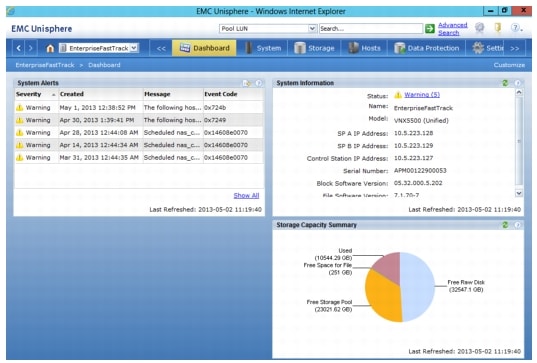537x363 pixels.
Task: Go back with the left navigation arrow
Action: click(19, 48)
